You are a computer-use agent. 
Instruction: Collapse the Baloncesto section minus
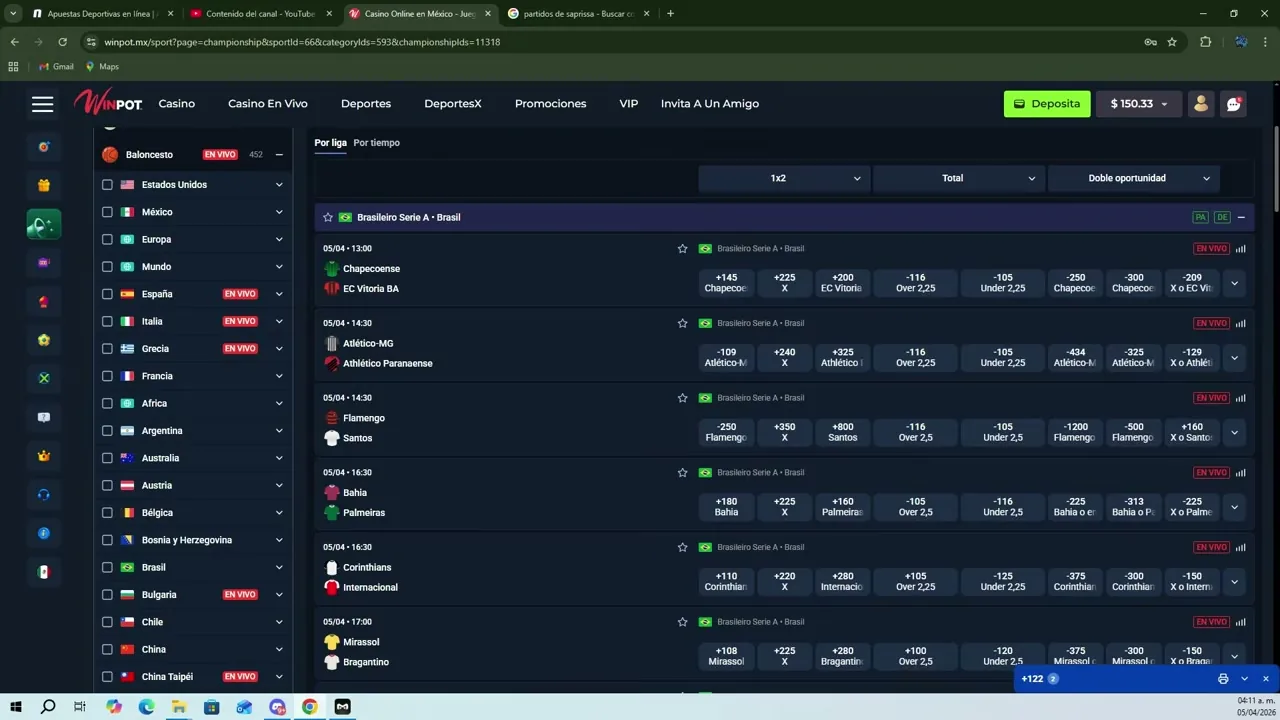pos(279,155)
